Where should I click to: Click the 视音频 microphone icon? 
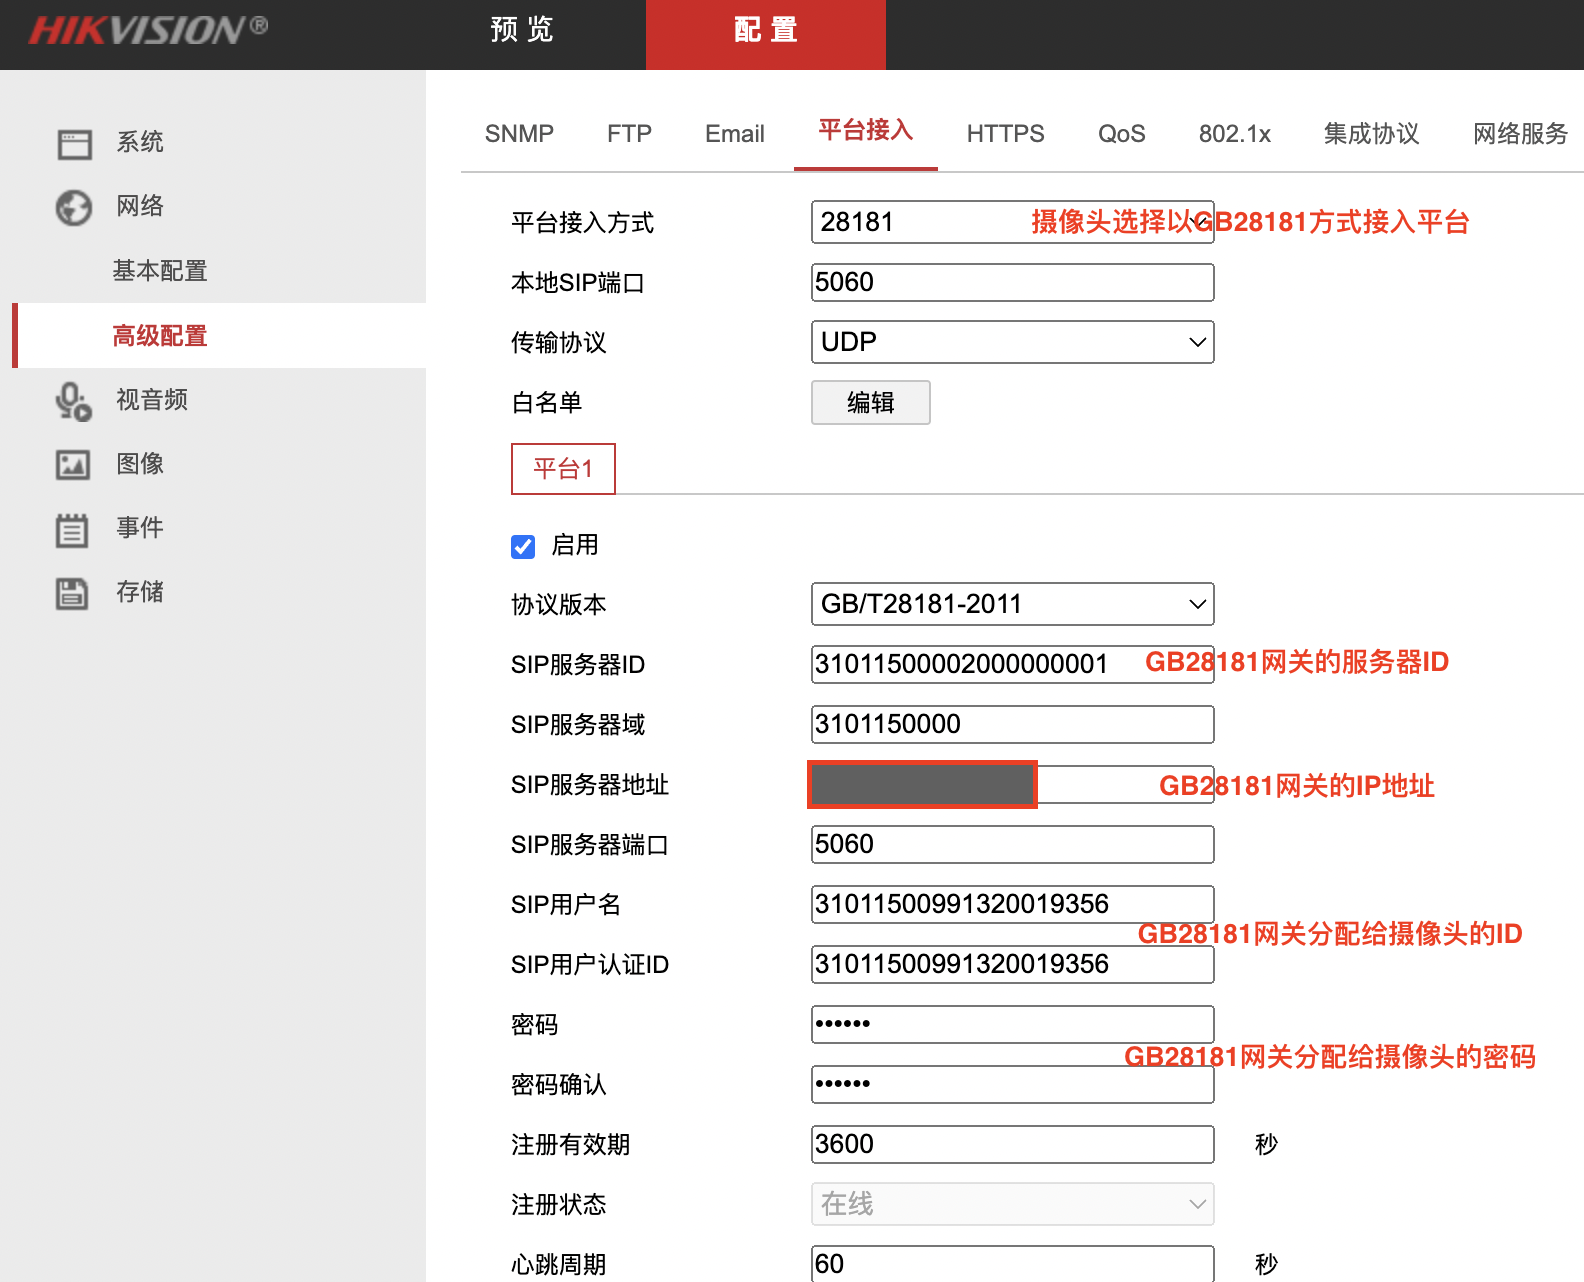[x=74, y=401]
